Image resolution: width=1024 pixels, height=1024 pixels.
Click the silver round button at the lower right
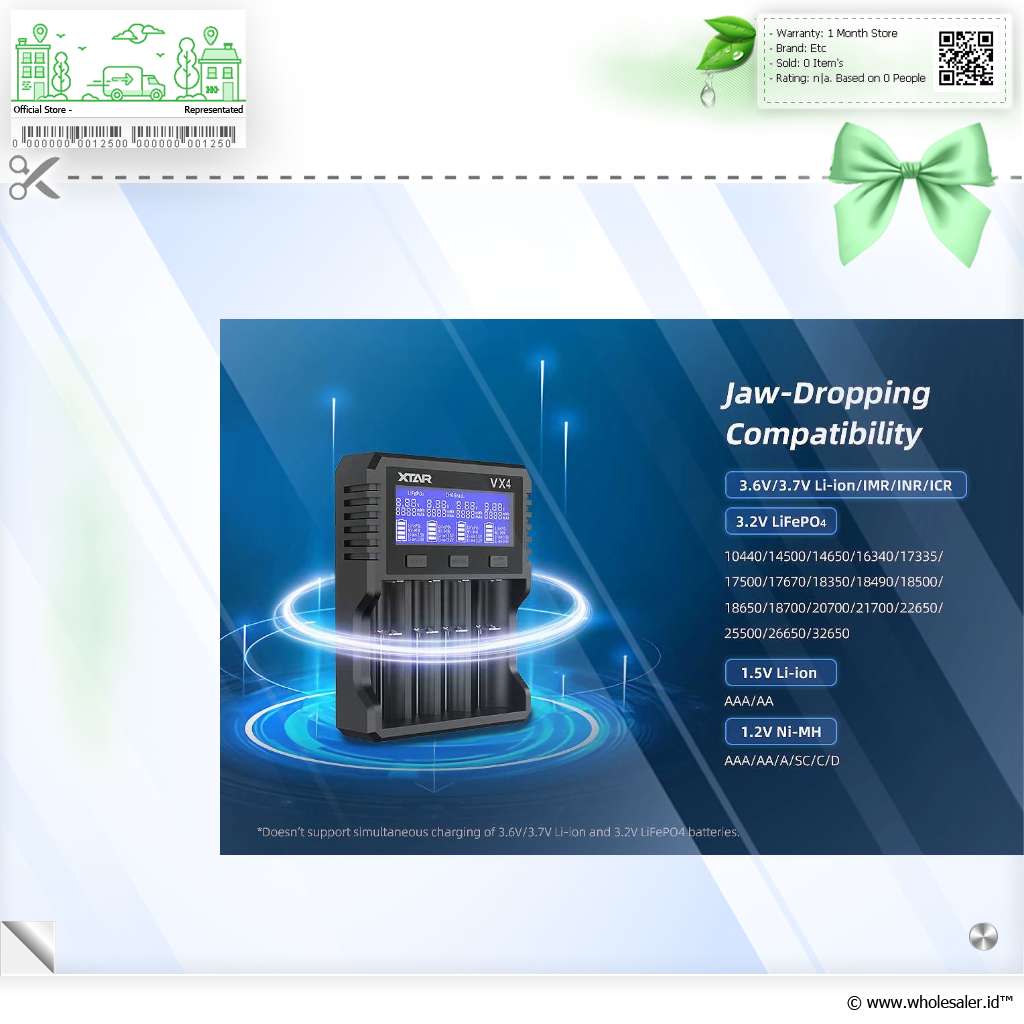click(x=983, y=936)
